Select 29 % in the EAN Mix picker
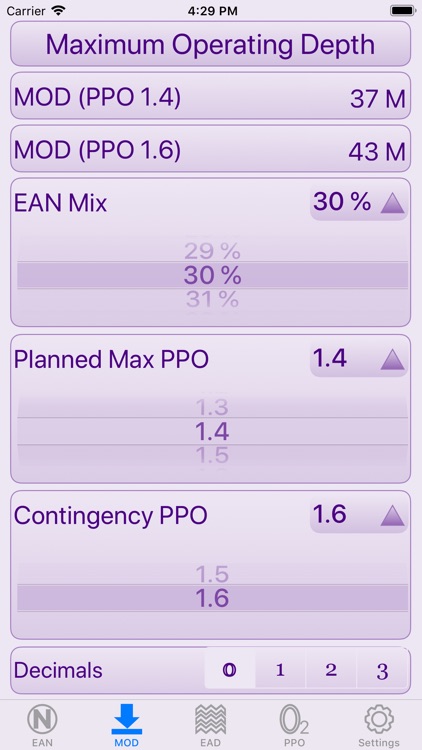This screenshot has height=750, width=422. coord(212,251)
